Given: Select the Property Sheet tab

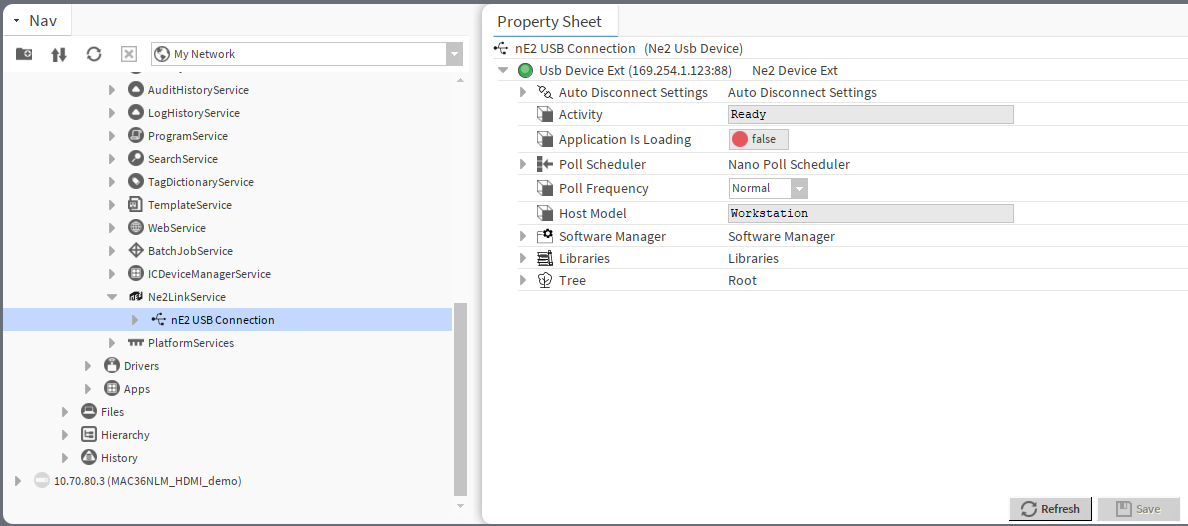Looking at the screenshot, I should [x=549, y=22].
